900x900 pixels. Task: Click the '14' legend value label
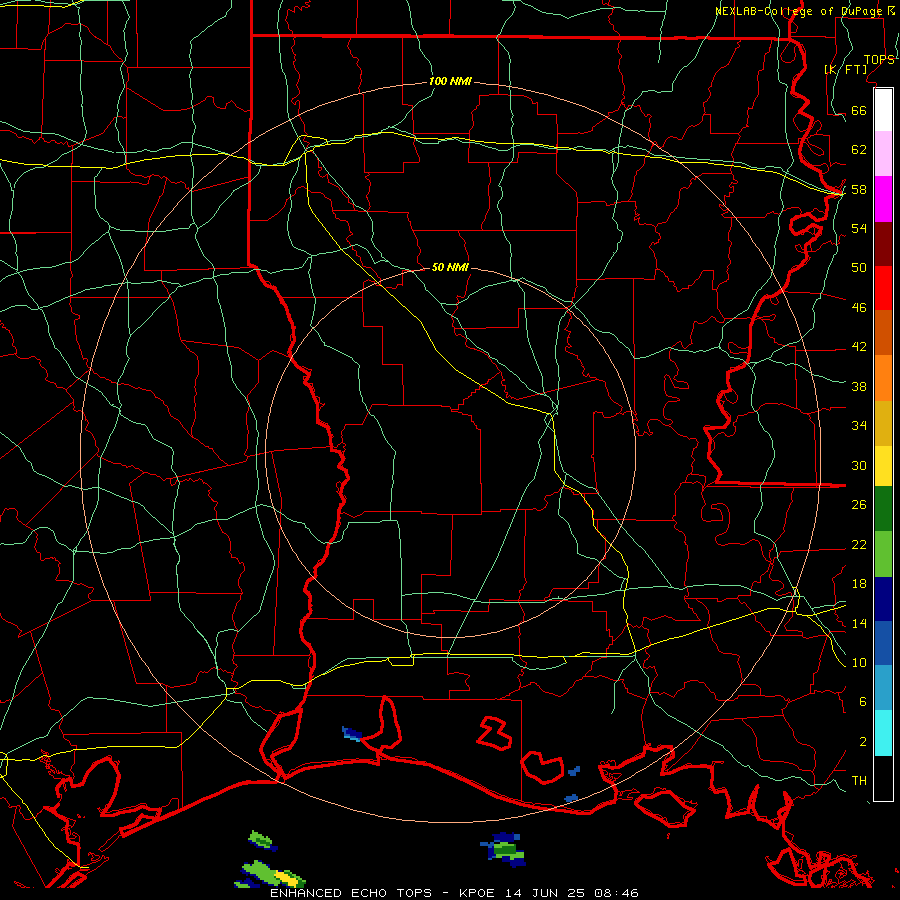tap(859, 623)
